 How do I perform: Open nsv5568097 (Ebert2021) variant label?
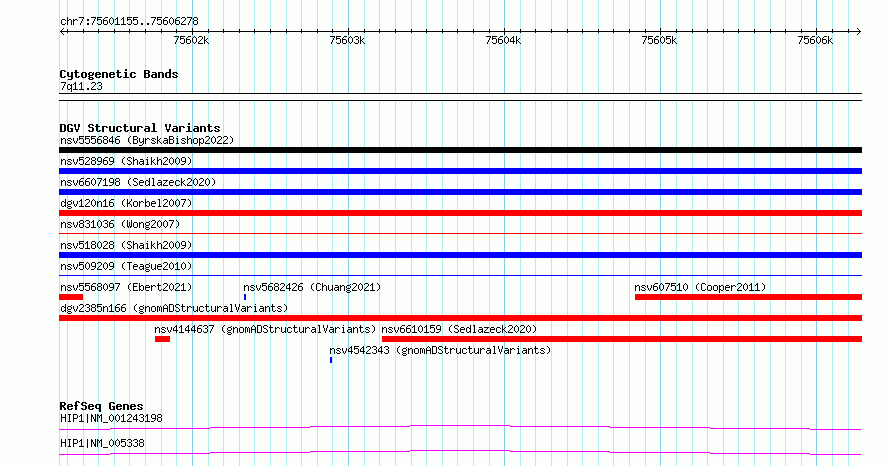(x=126, y=287)
